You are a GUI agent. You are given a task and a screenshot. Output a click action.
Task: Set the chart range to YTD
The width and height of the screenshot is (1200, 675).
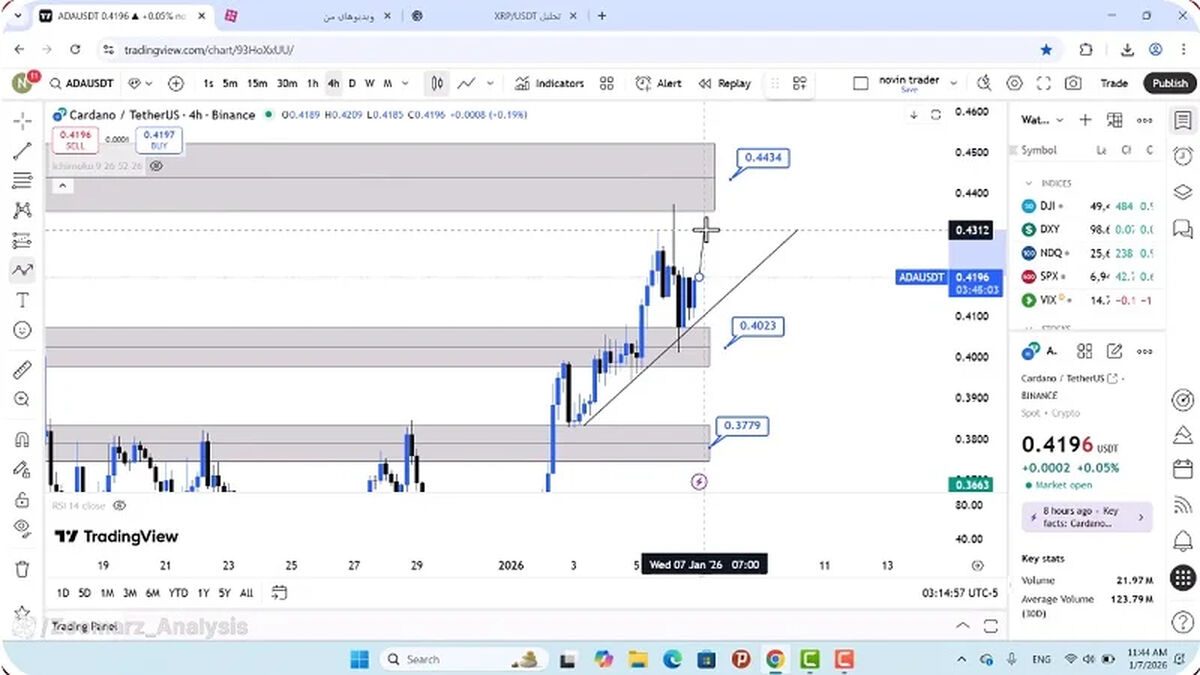(178, 593)
